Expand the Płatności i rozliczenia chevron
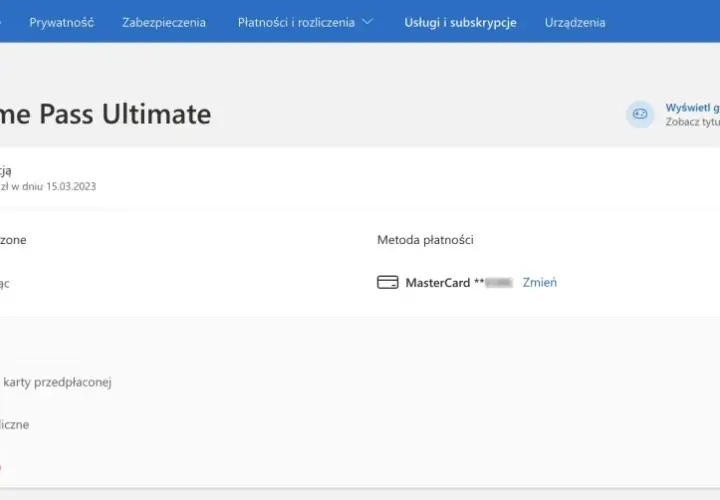Viewport: 720px width, 500px height. coord(367,22)
